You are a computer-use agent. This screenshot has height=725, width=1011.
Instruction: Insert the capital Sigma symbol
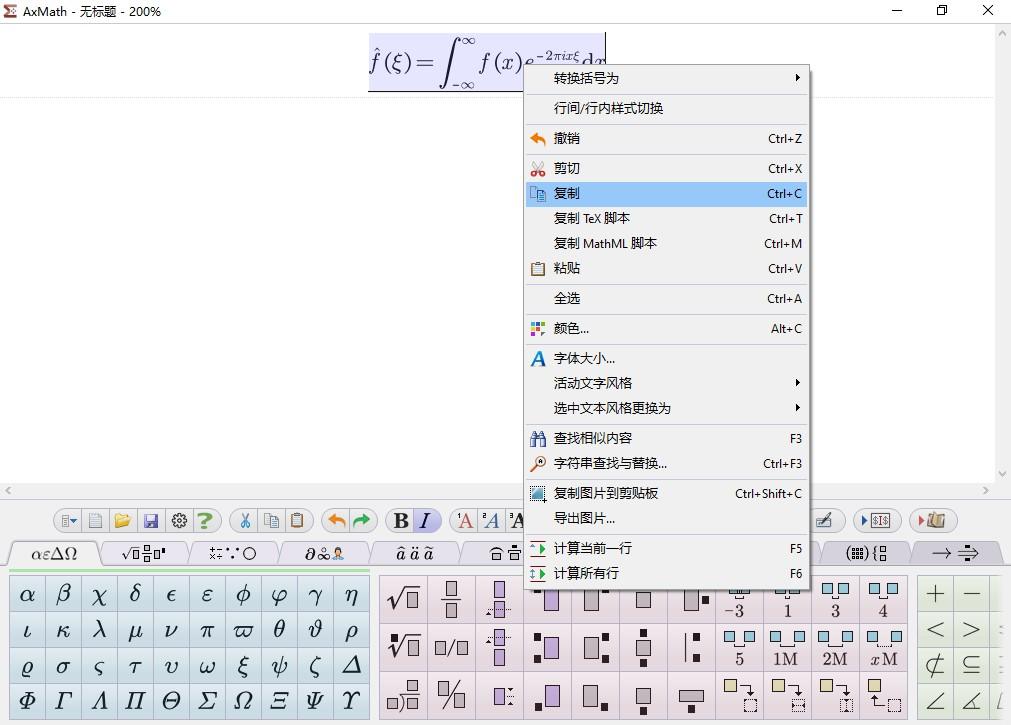tap(206, 700)
